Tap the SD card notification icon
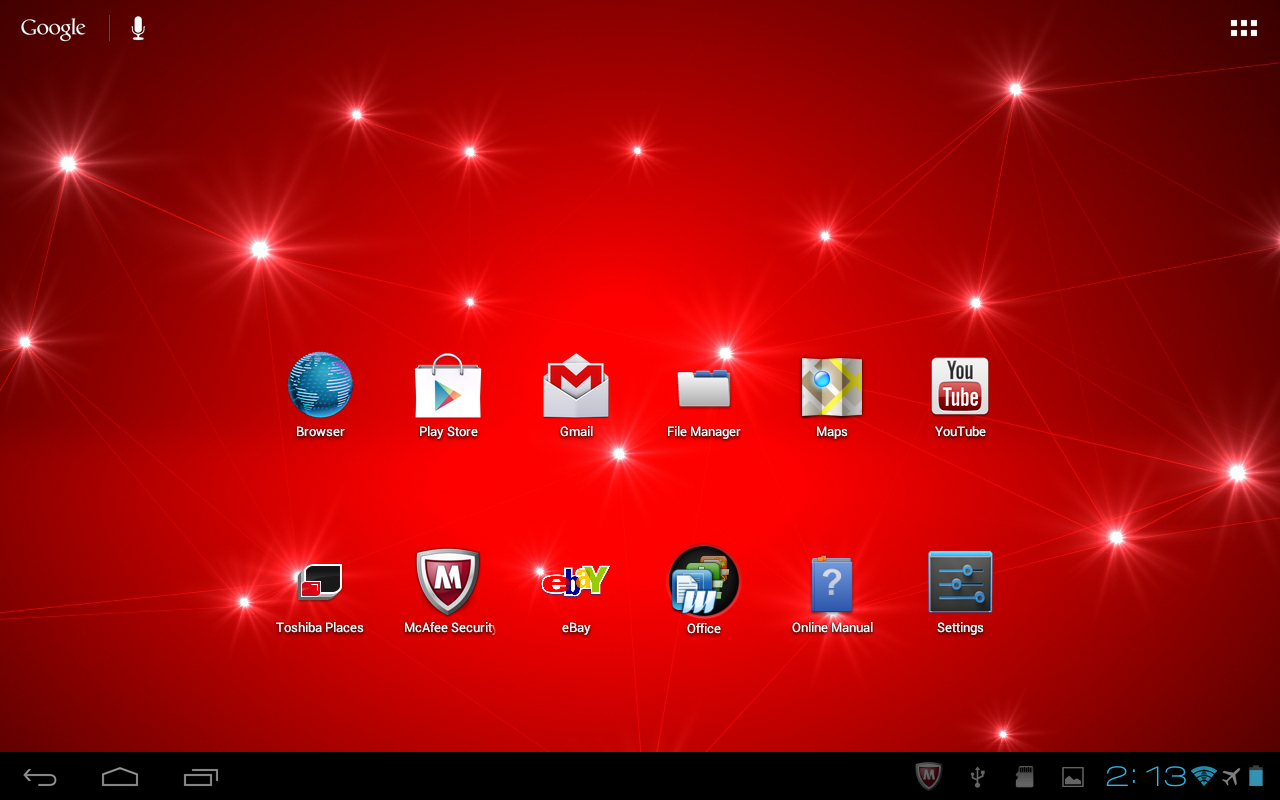 pos(1024,776)
